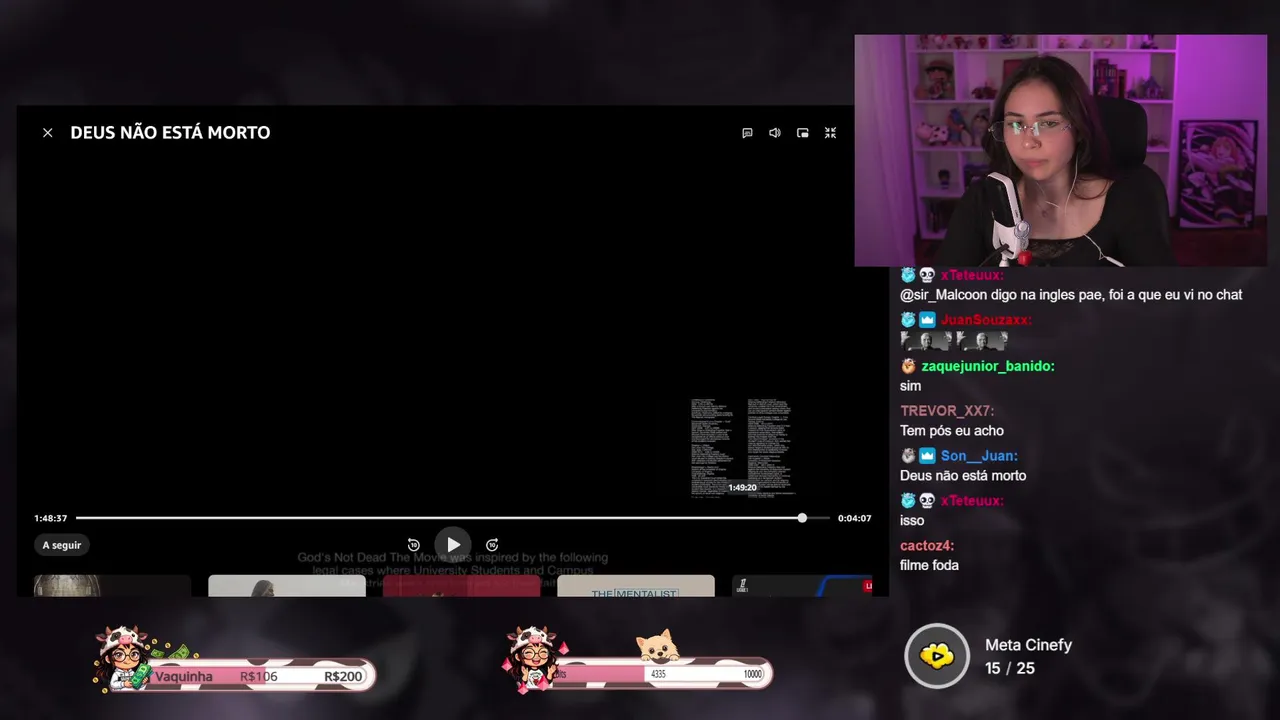This screenshot has height=720, width=1280.
Task: Rewind 10 seconds
Action: tap(414, 545)
